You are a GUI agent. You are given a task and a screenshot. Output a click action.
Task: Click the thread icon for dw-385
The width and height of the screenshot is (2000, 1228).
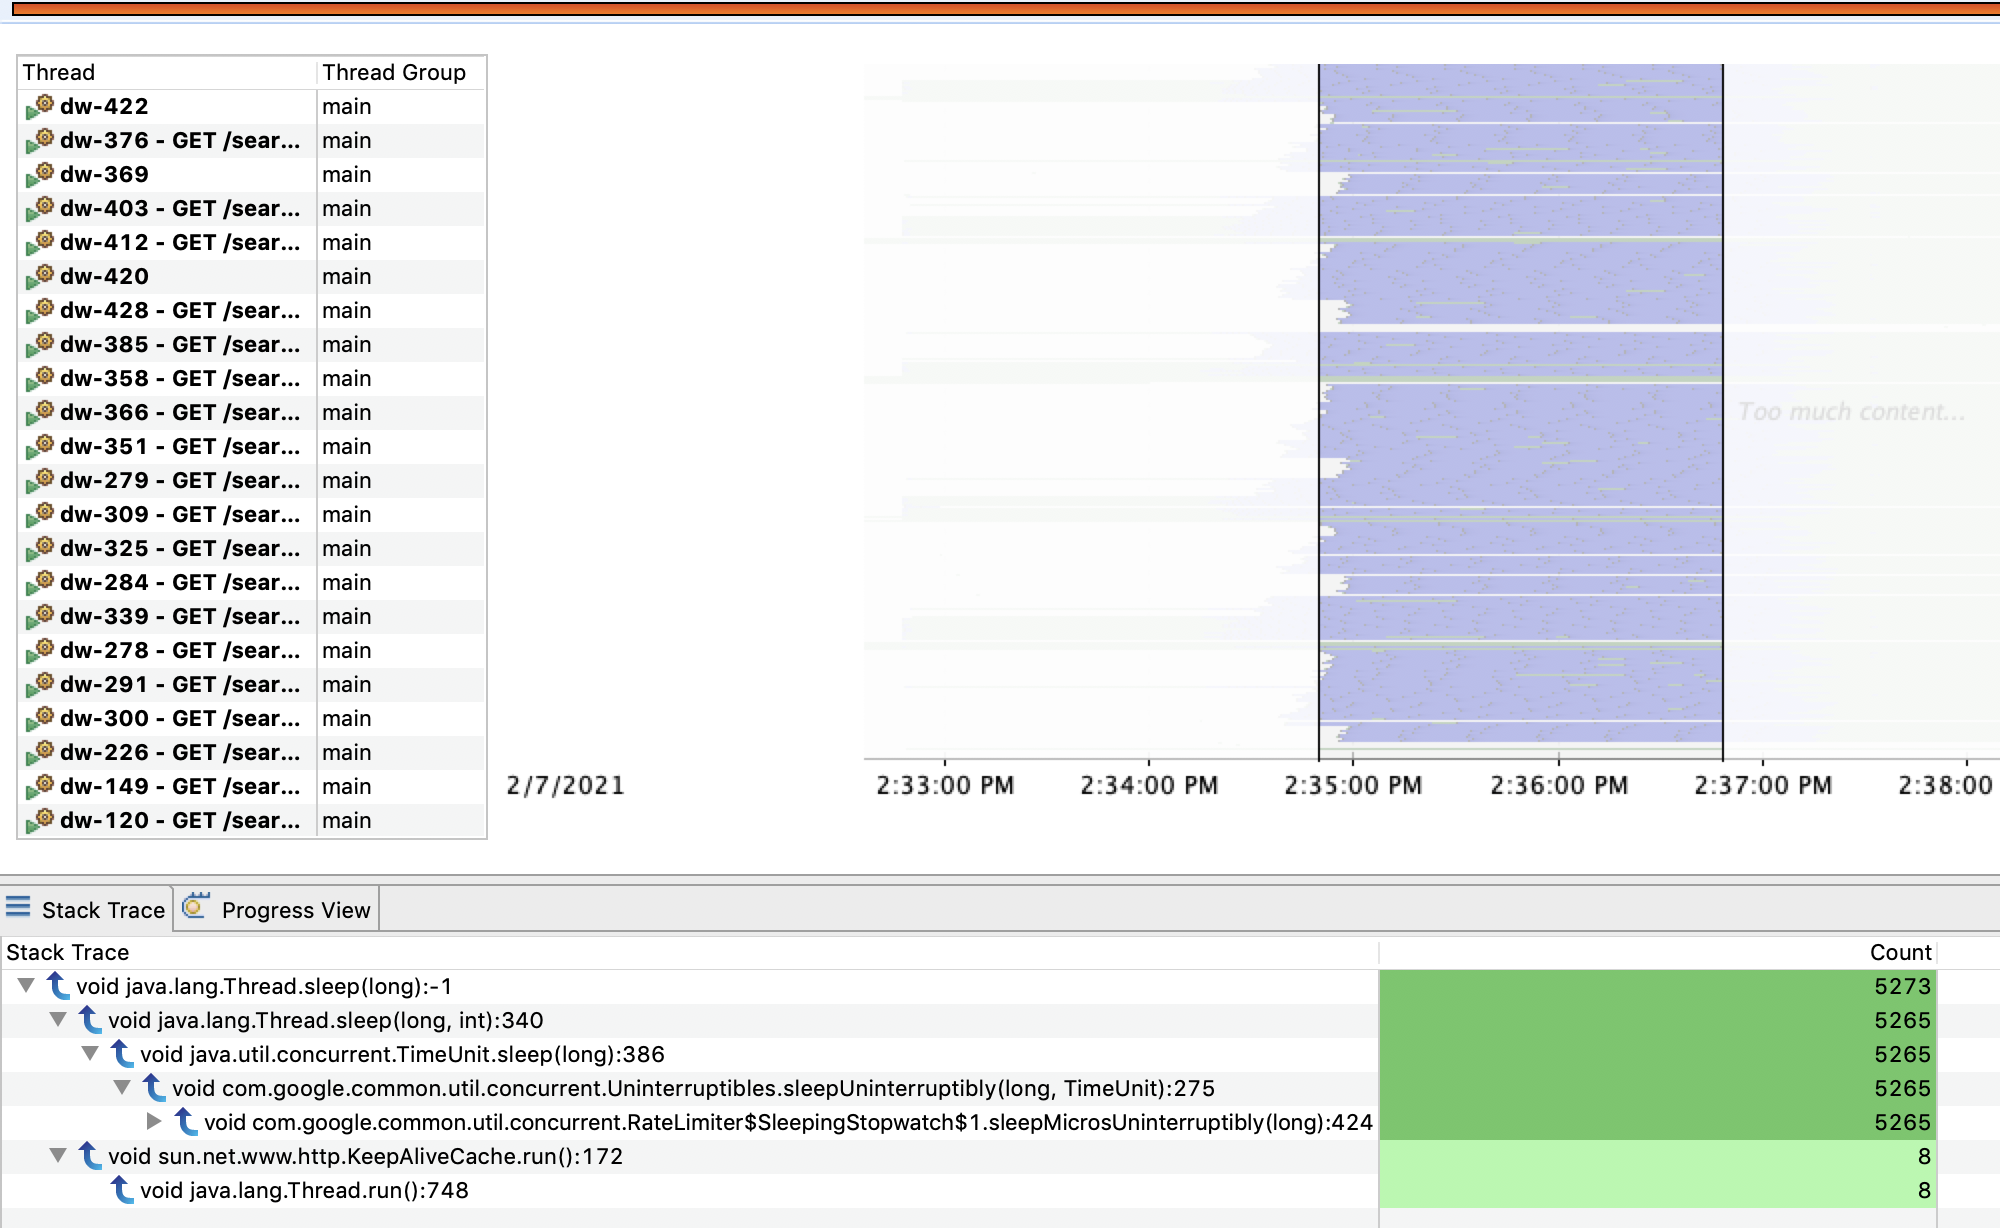click(x=40, y=344)
